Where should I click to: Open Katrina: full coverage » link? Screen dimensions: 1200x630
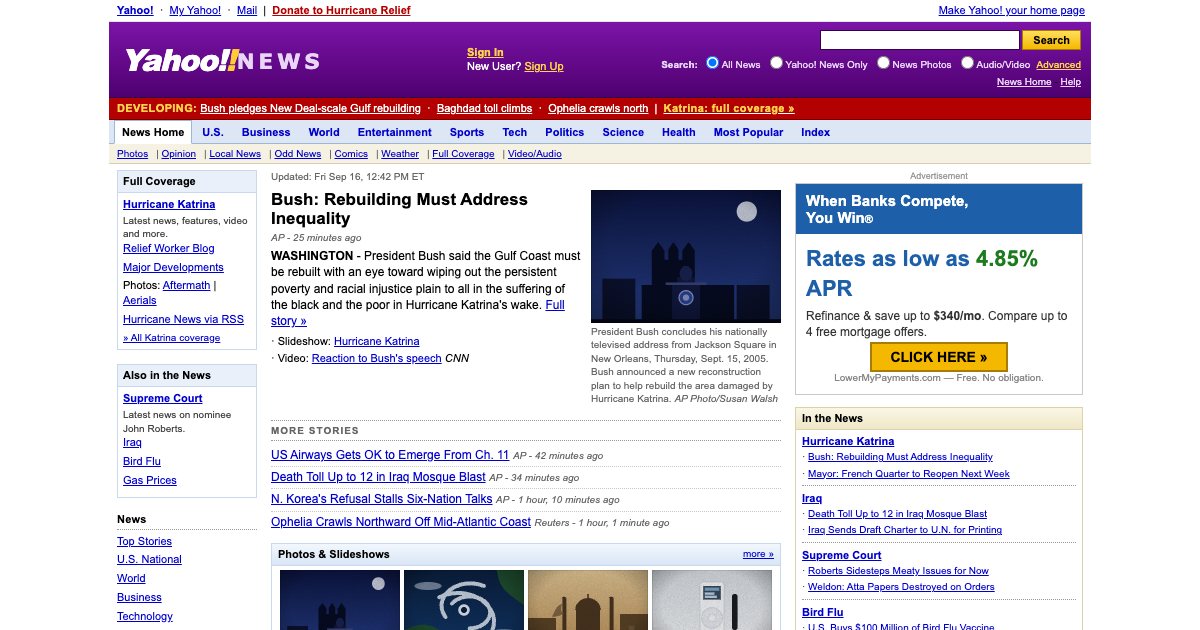click(x=729, y=108)
